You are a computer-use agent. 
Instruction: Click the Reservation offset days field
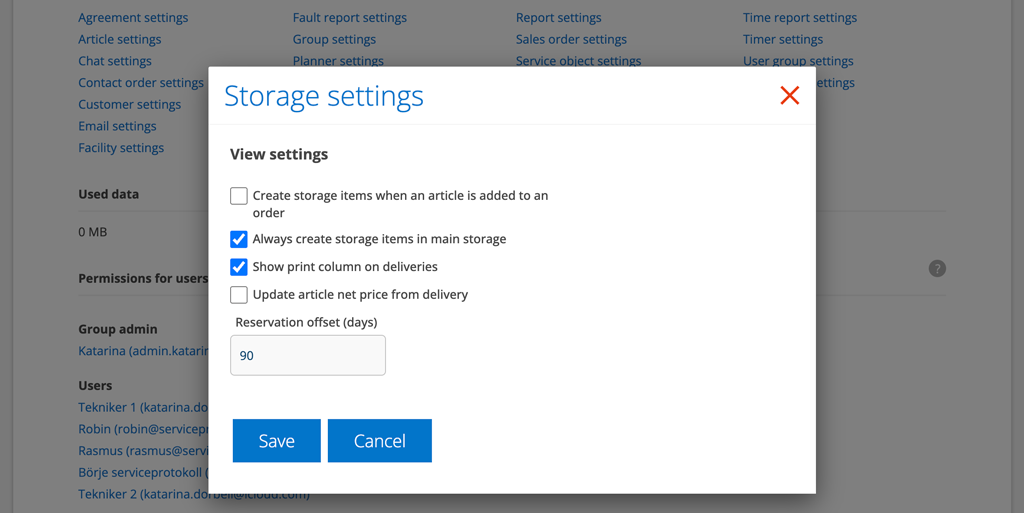point(308,355)
